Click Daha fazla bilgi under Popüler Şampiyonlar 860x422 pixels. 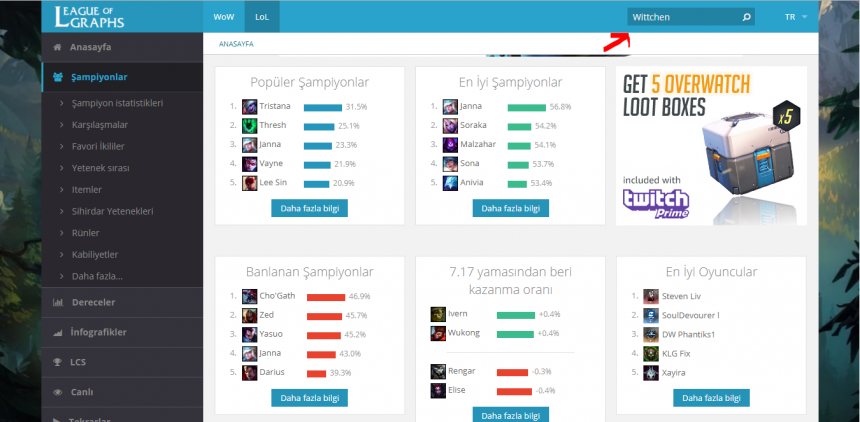(x=309, y=209)
